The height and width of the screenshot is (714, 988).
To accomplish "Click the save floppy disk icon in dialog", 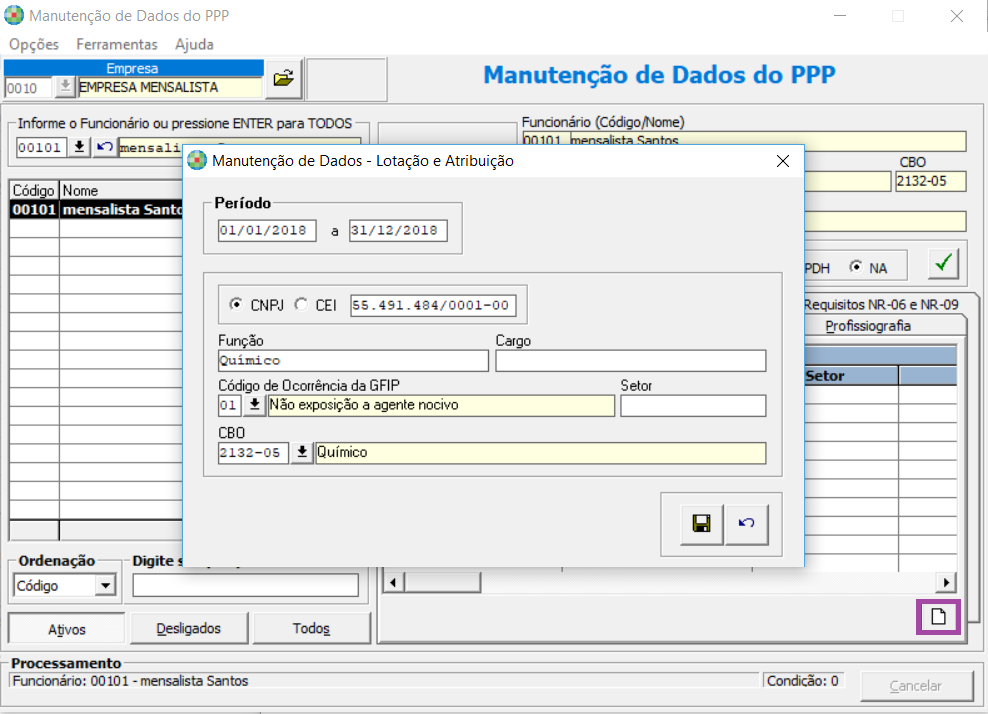I will [701, 524].
